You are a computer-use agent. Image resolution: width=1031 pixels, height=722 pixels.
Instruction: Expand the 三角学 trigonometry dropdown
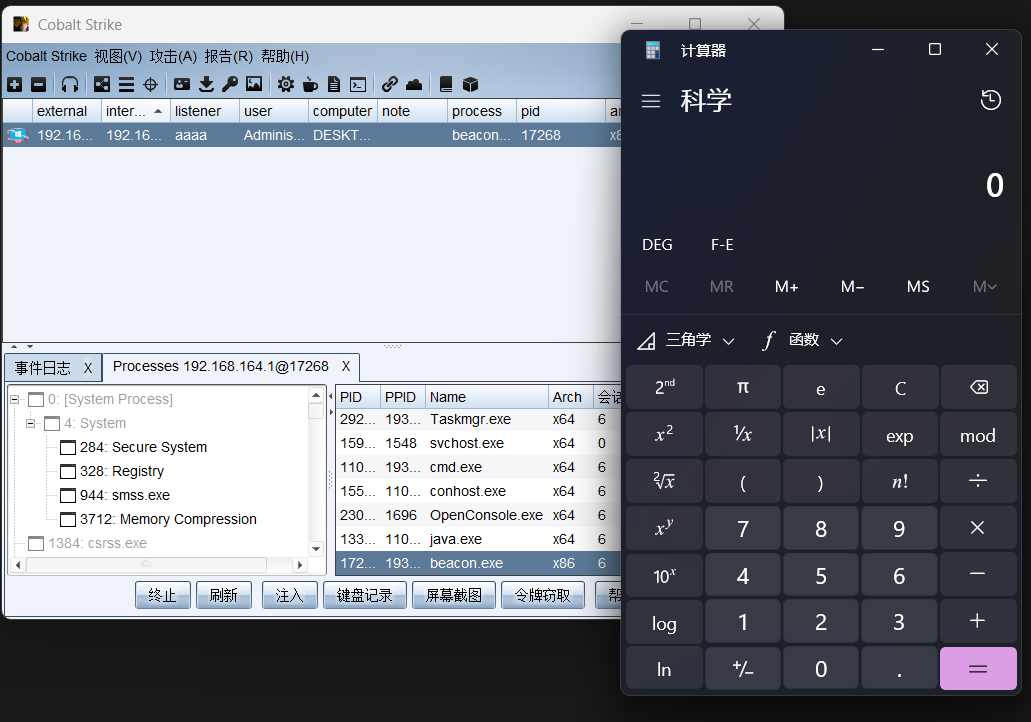[686, 340]
